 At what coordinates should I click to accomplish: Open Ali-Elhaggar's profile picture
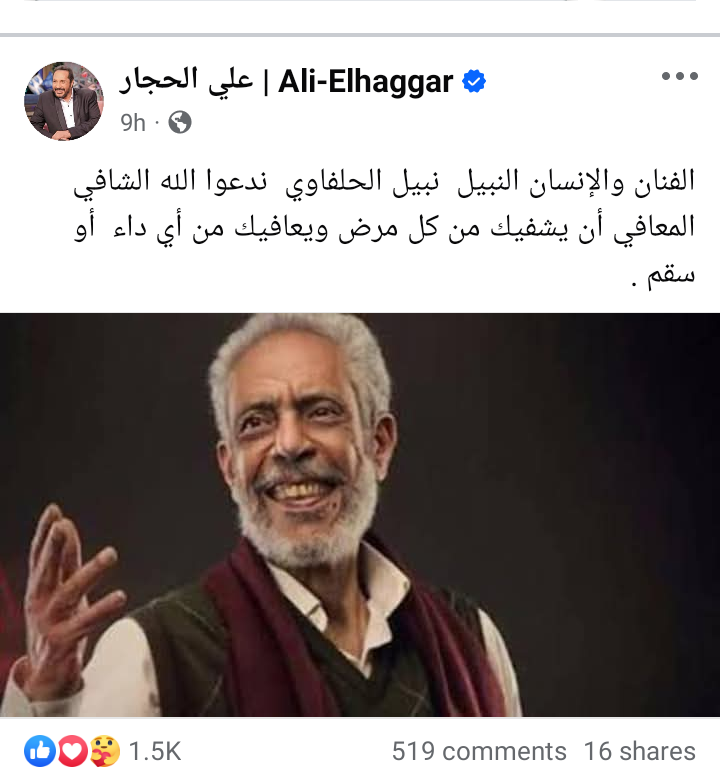coord(64,101)
